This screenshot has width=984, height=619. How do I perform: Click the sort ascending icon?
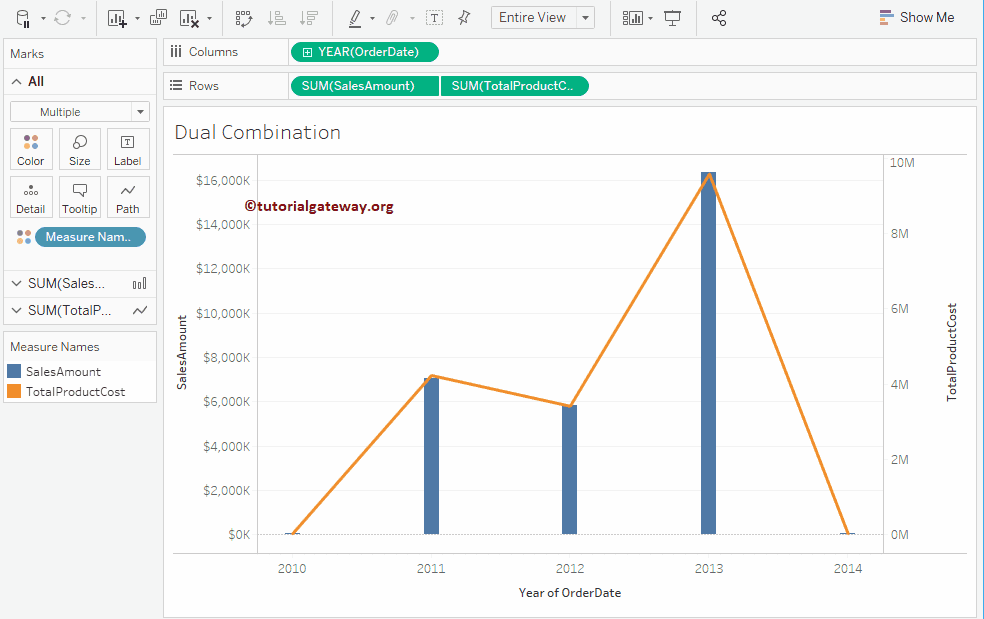click(276, 18)
